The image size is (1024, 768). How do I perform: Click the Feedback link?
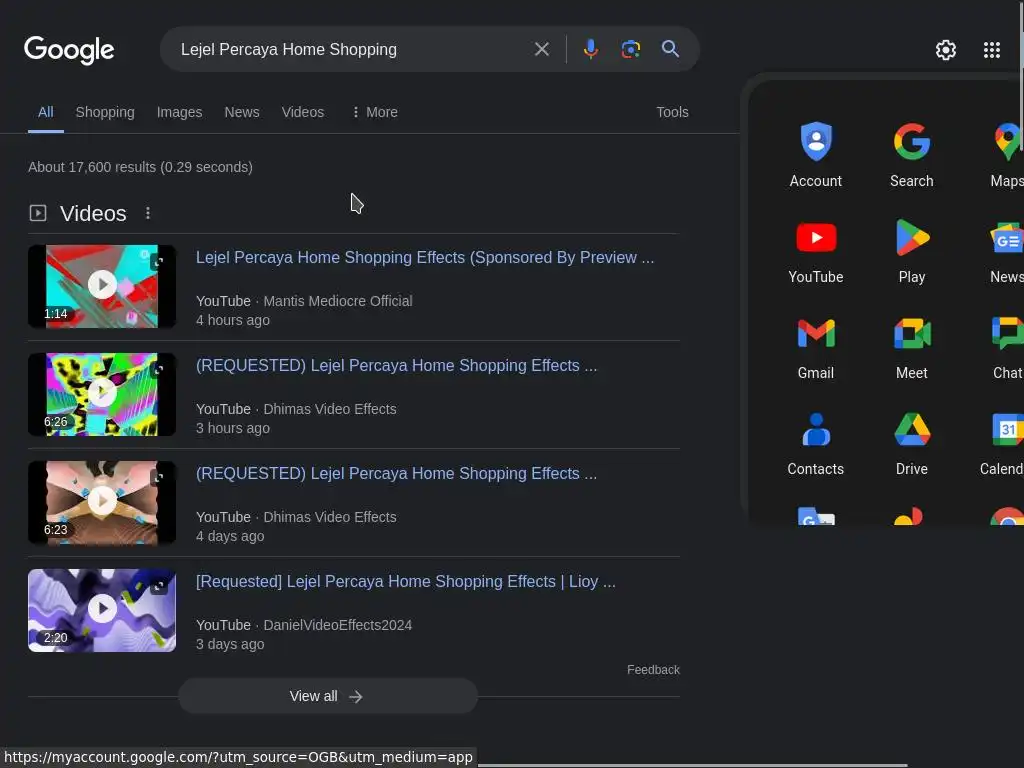[653, 670]
